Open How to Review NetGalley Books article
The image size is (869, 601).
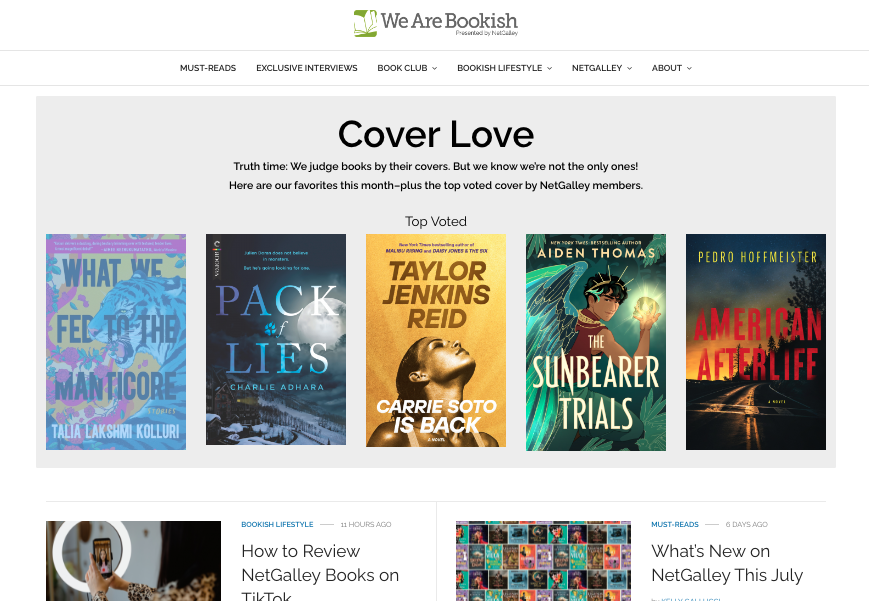coord(320,573)
